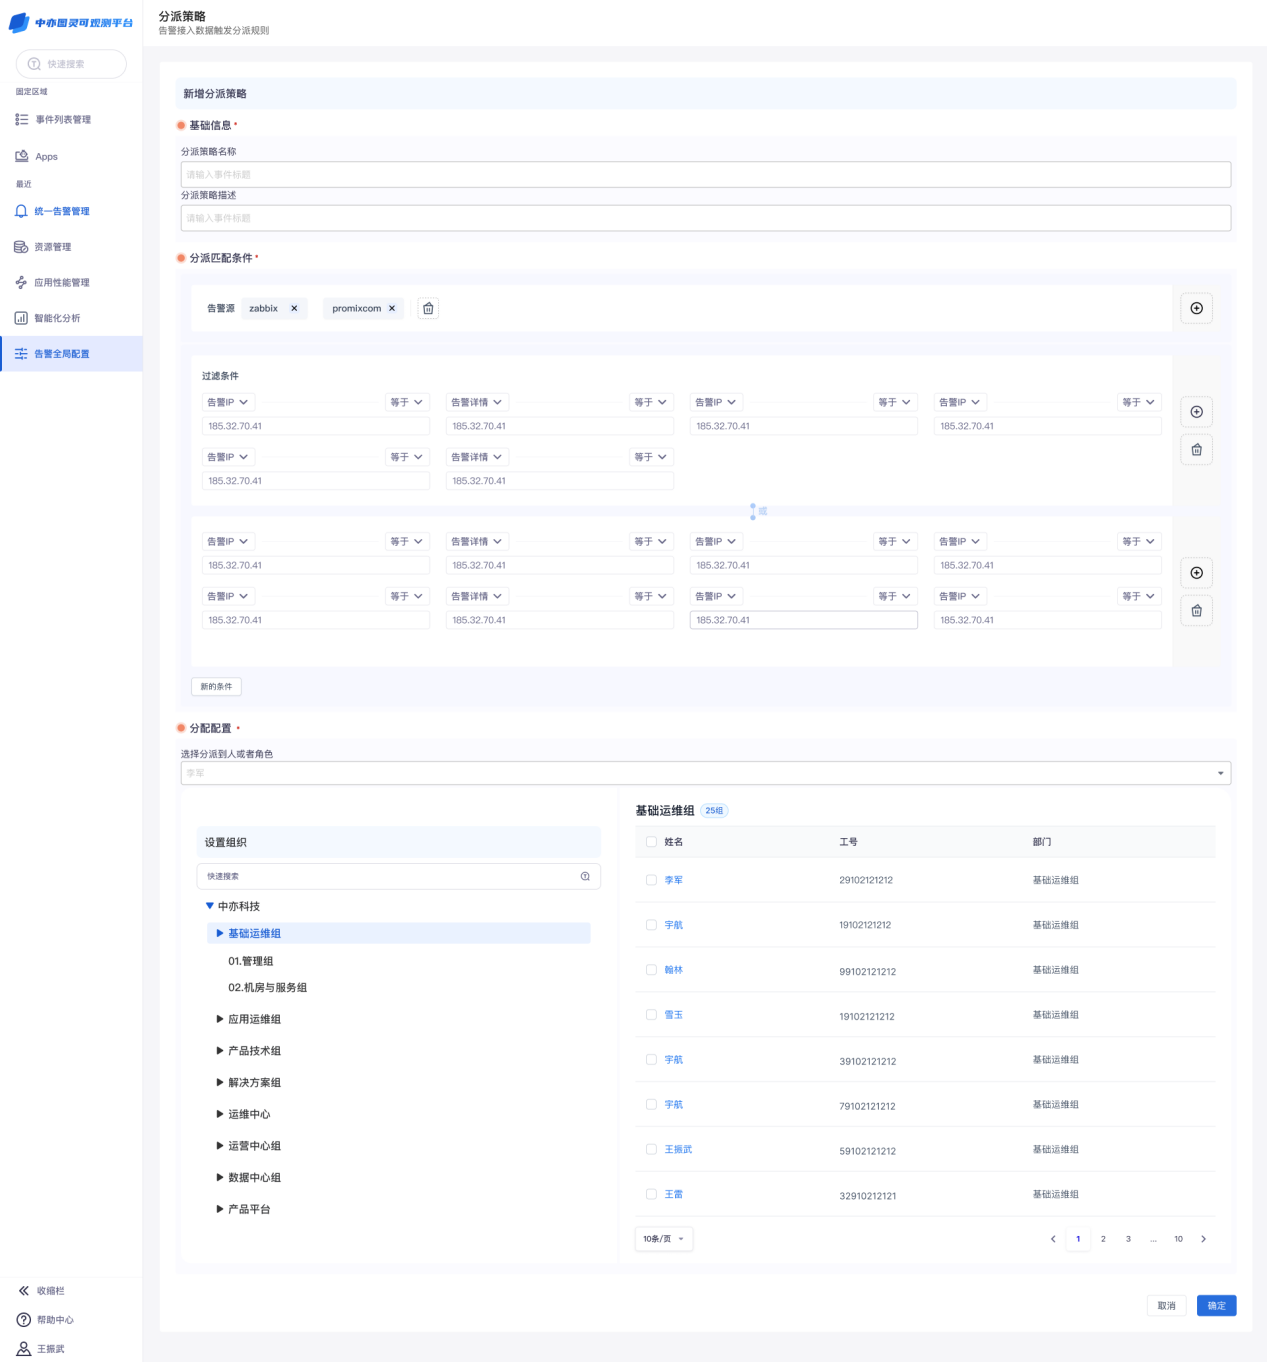1267x1362 pixels.
Task: Click the 确定 confirm button
Action: pos(1216,1305)
